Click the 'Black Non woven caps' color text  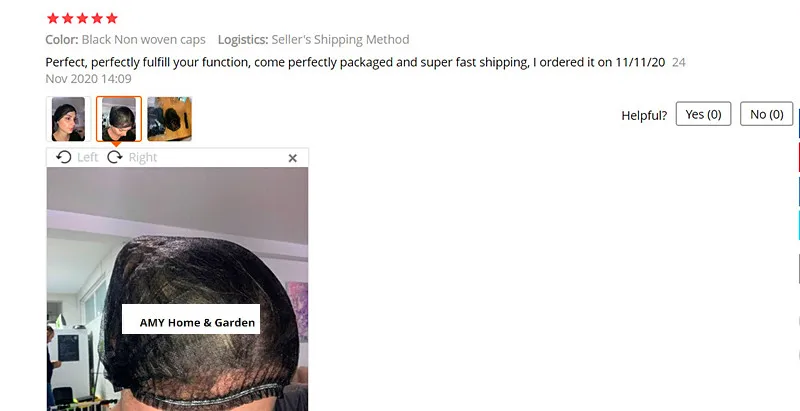143,39
